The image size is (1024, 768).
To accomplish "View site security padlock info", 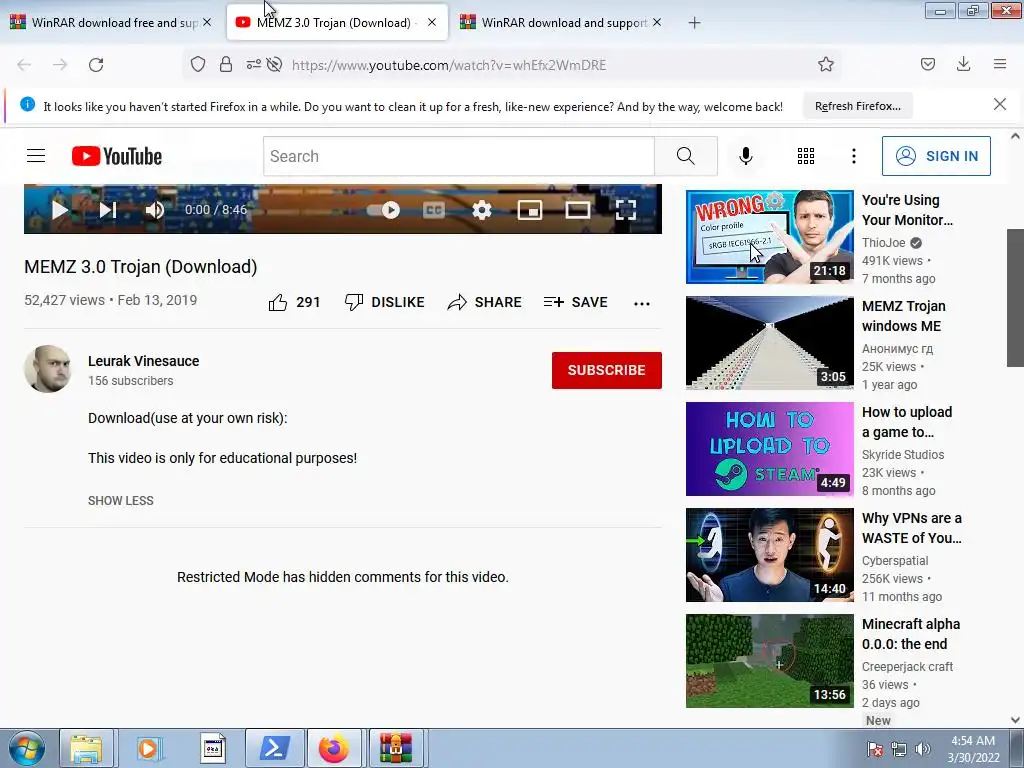I will click(x=226, y=64).
